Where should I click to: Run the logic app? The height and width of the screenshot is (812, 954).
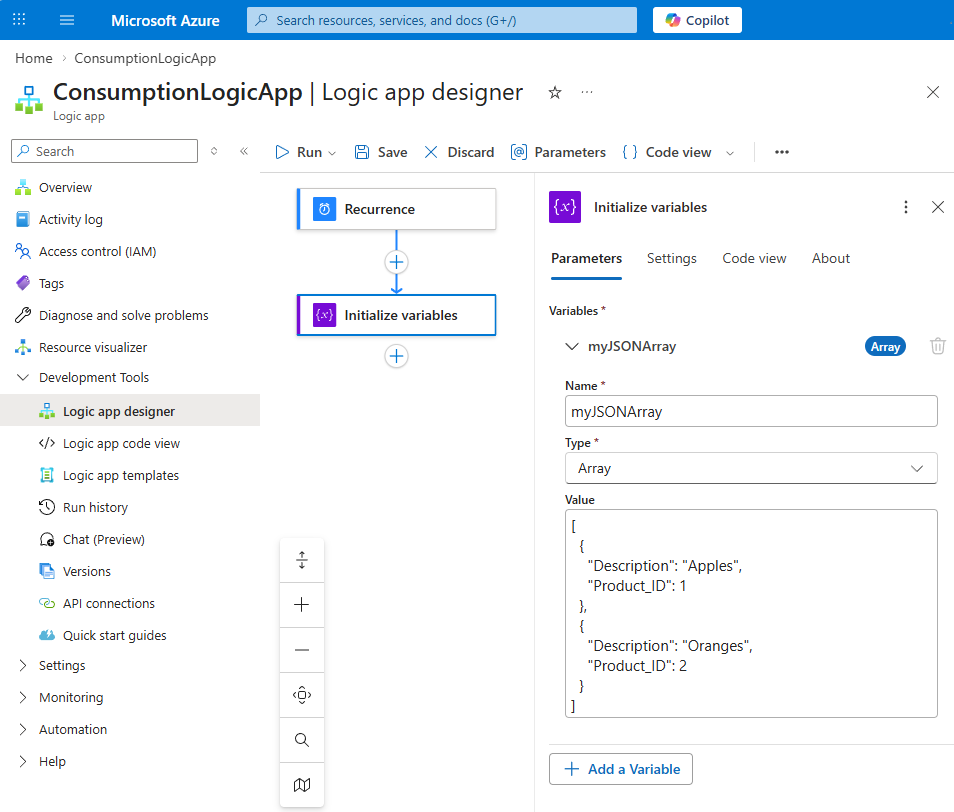click(299, 152)
